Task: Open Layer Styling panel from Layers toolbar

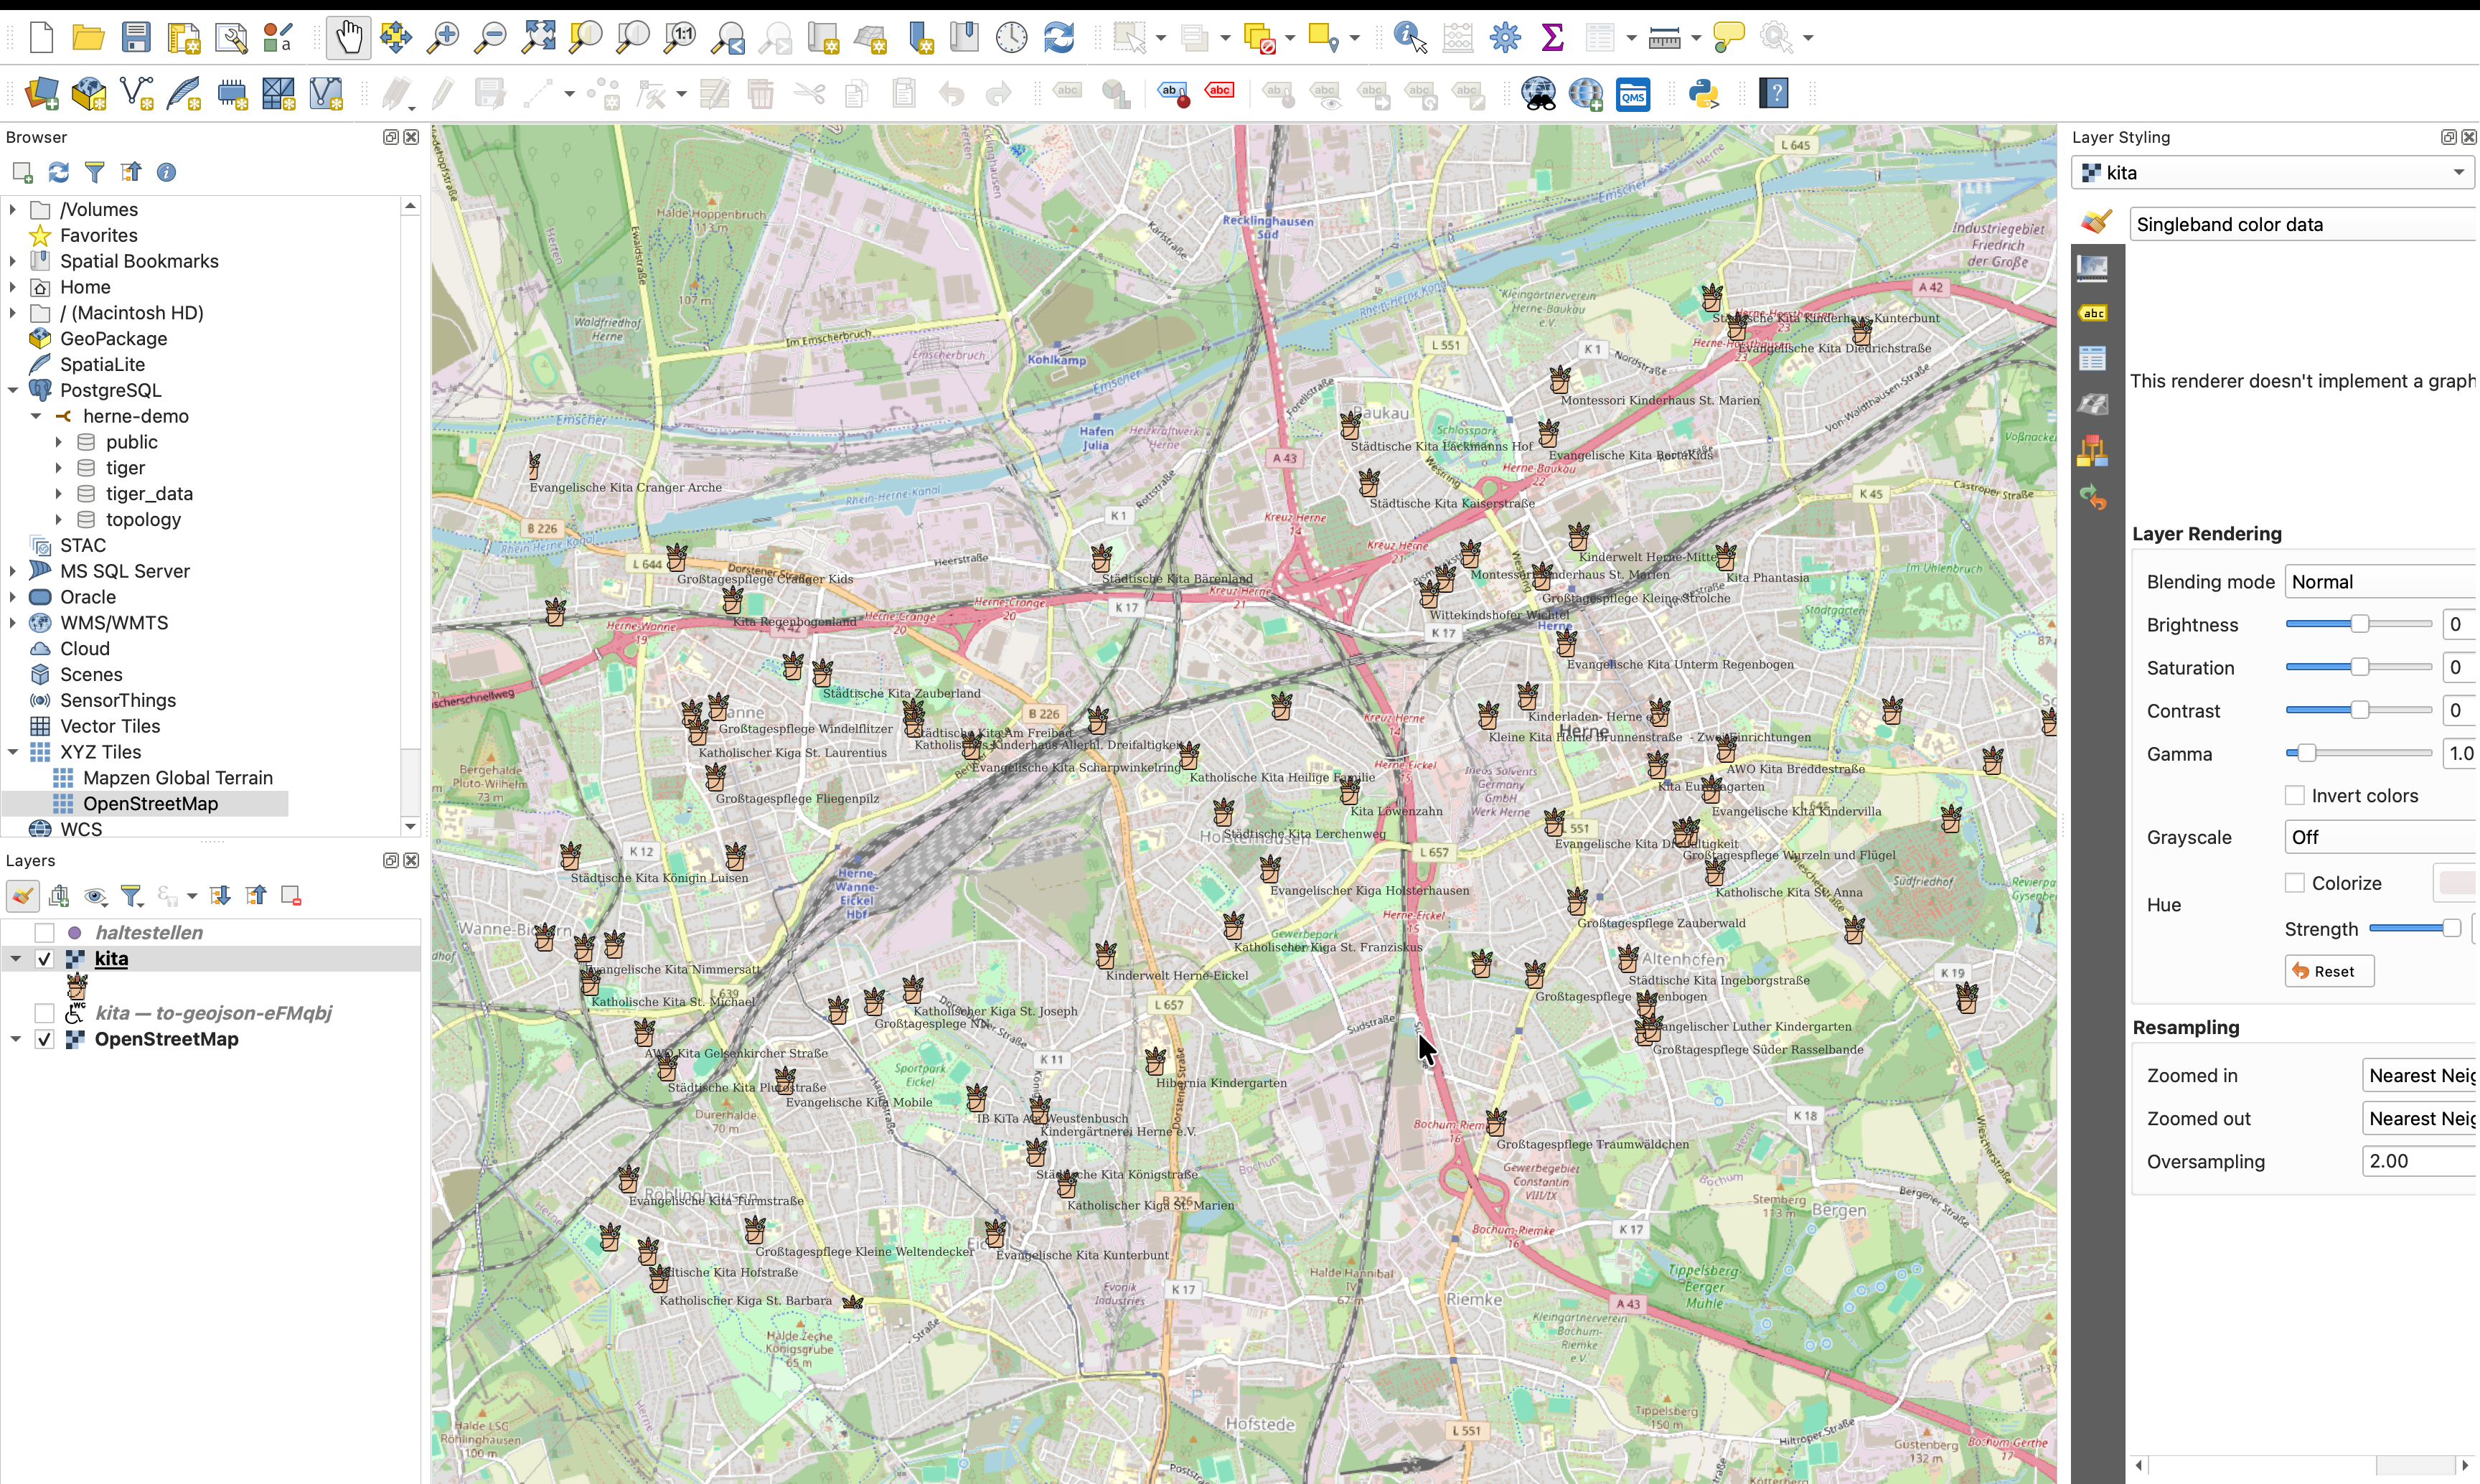Action: point(22,895)
